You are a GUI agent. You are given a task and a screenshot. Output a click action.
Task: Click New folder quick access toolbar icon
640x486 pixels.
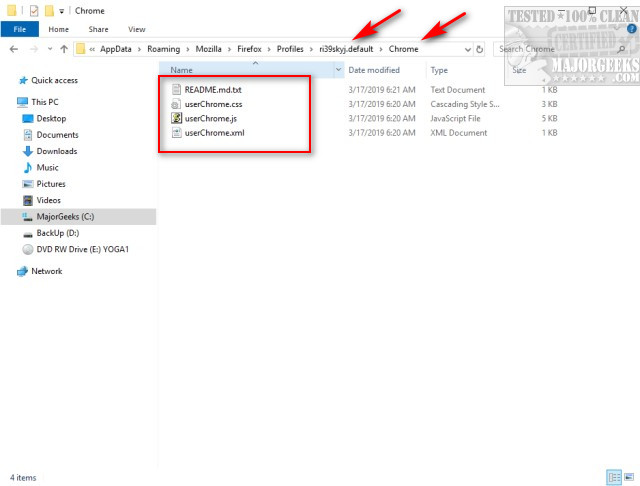(x=49, y=11)
